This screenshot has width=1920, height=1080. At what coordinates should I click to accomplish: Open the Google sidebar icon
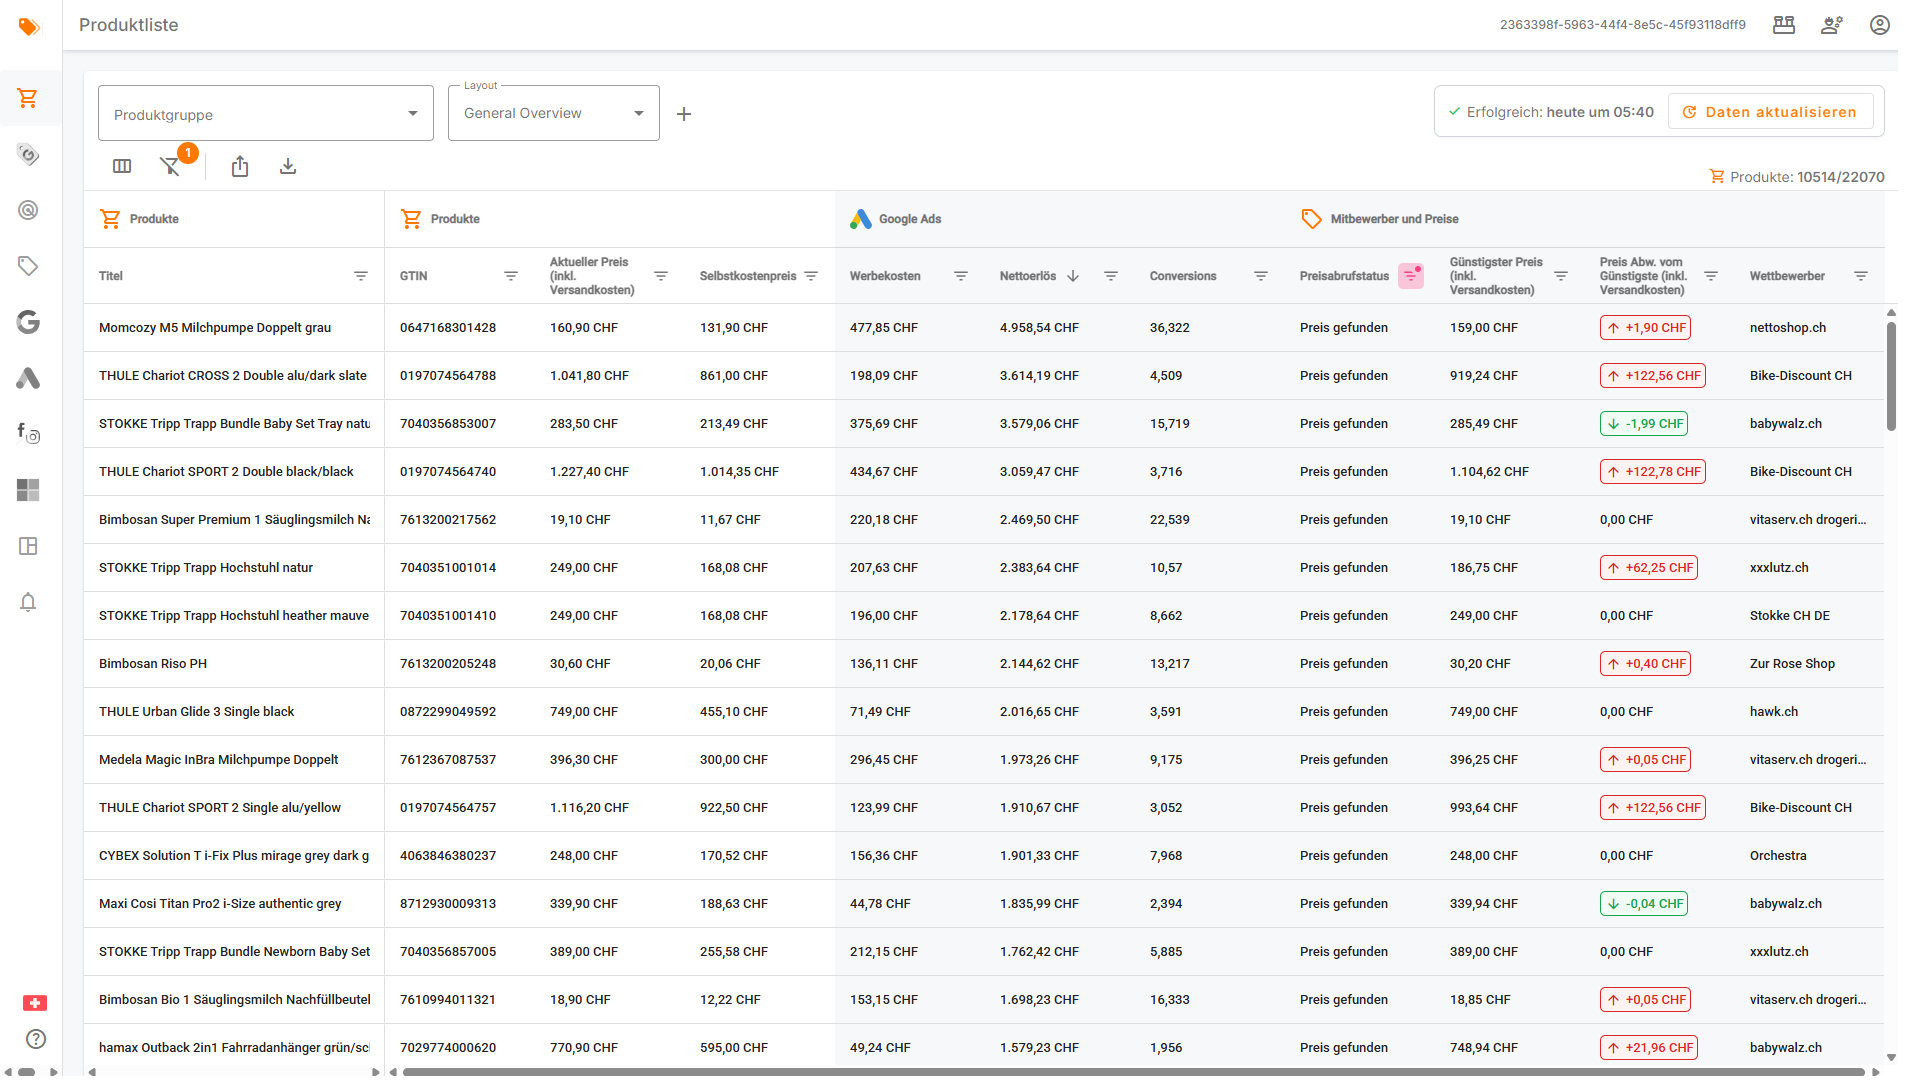coord(28,322)
